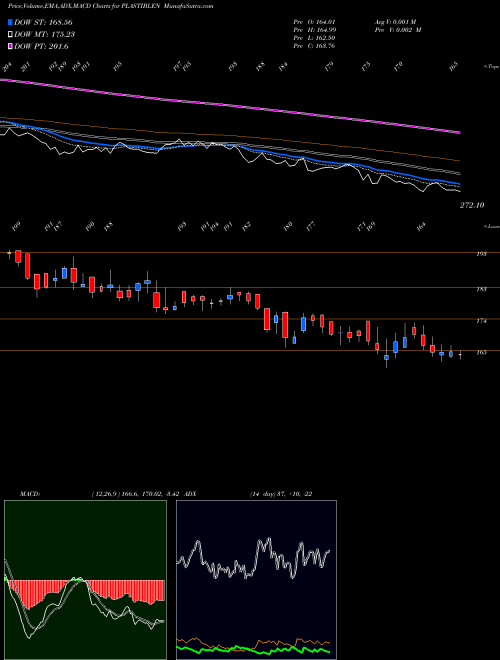Image resolution: width=500 pixels, height=660 pixels.
Task: Click the ADX '(14 day) 37, -10, -22' values
Action: point(281,494)
